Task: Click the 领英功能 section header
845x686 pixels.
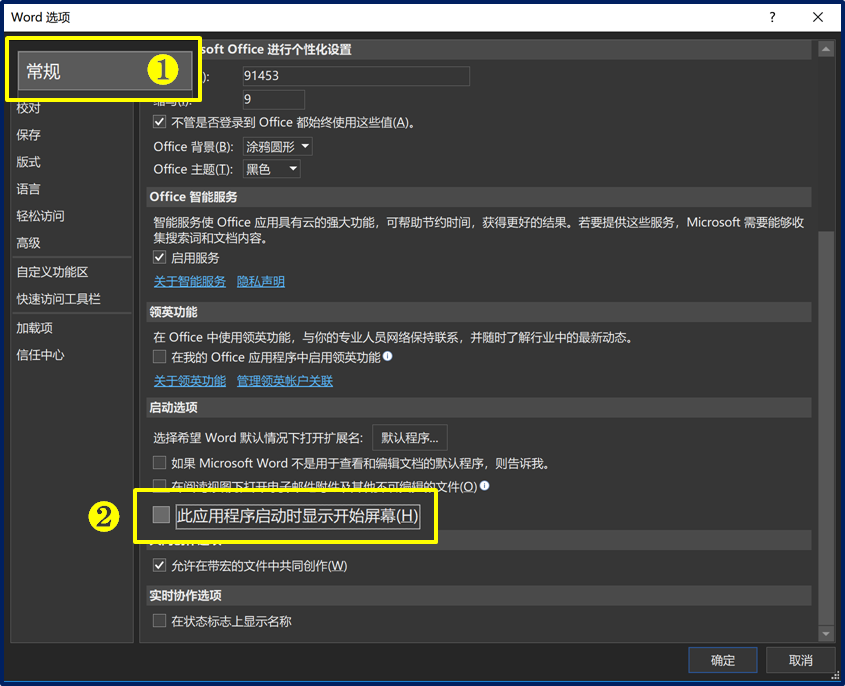Action: coord(479,313)
